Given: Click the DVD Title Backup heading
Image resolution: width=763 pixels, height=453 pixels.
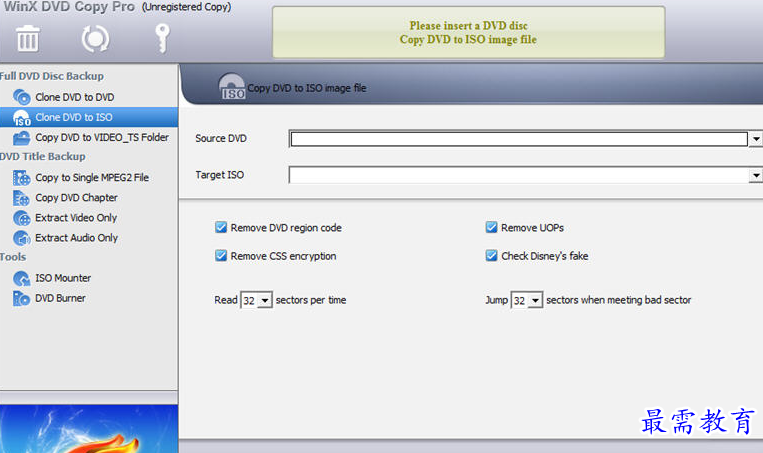Looking at the screenshot, I should click(43, 157).
